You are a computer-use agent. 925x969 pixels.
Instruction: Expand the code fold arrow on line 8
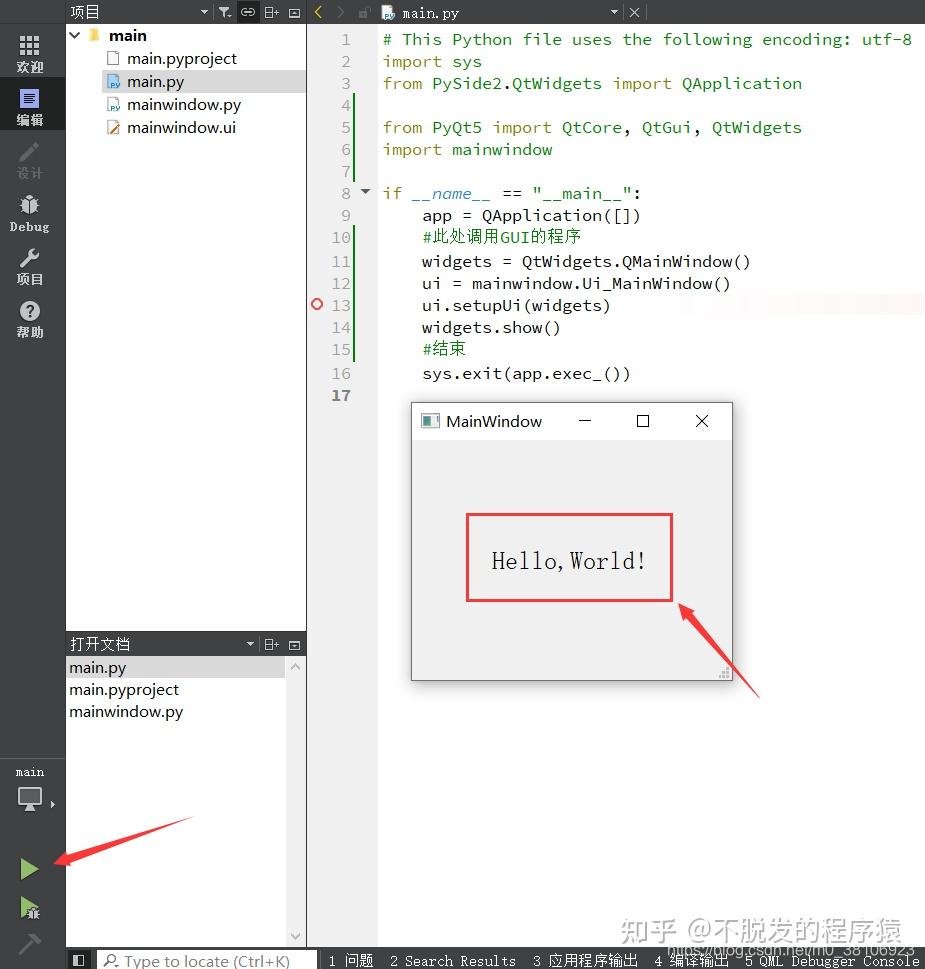tap(364, 192)
